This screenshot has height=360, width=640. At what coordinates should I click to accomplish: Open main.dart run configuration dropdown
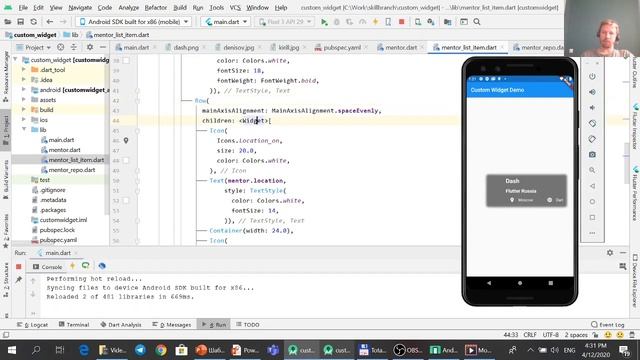pyautogui.click(x=226, y=22)
